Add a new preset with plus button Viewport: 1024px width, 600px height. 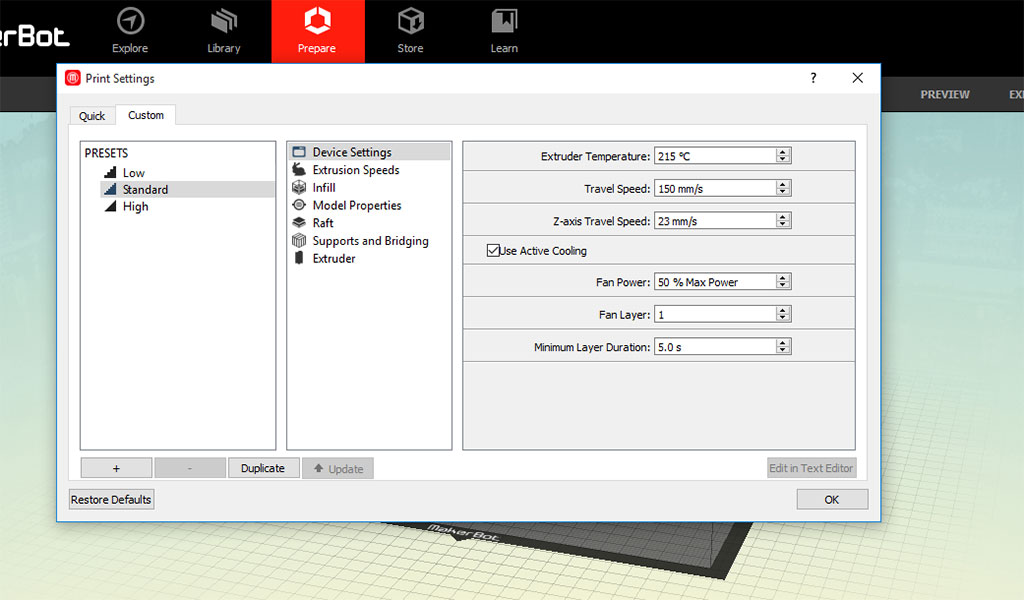pyautogui.click(x=116, y=468)
